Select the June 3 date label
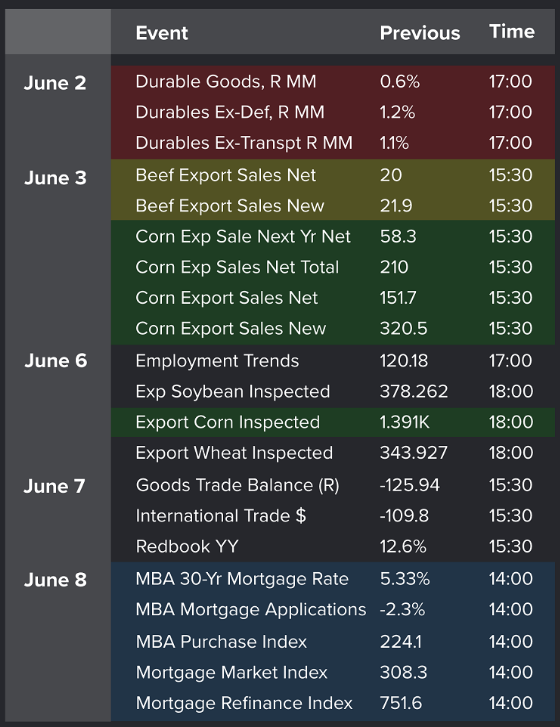The image size is (560, 727). pos(55,178)
